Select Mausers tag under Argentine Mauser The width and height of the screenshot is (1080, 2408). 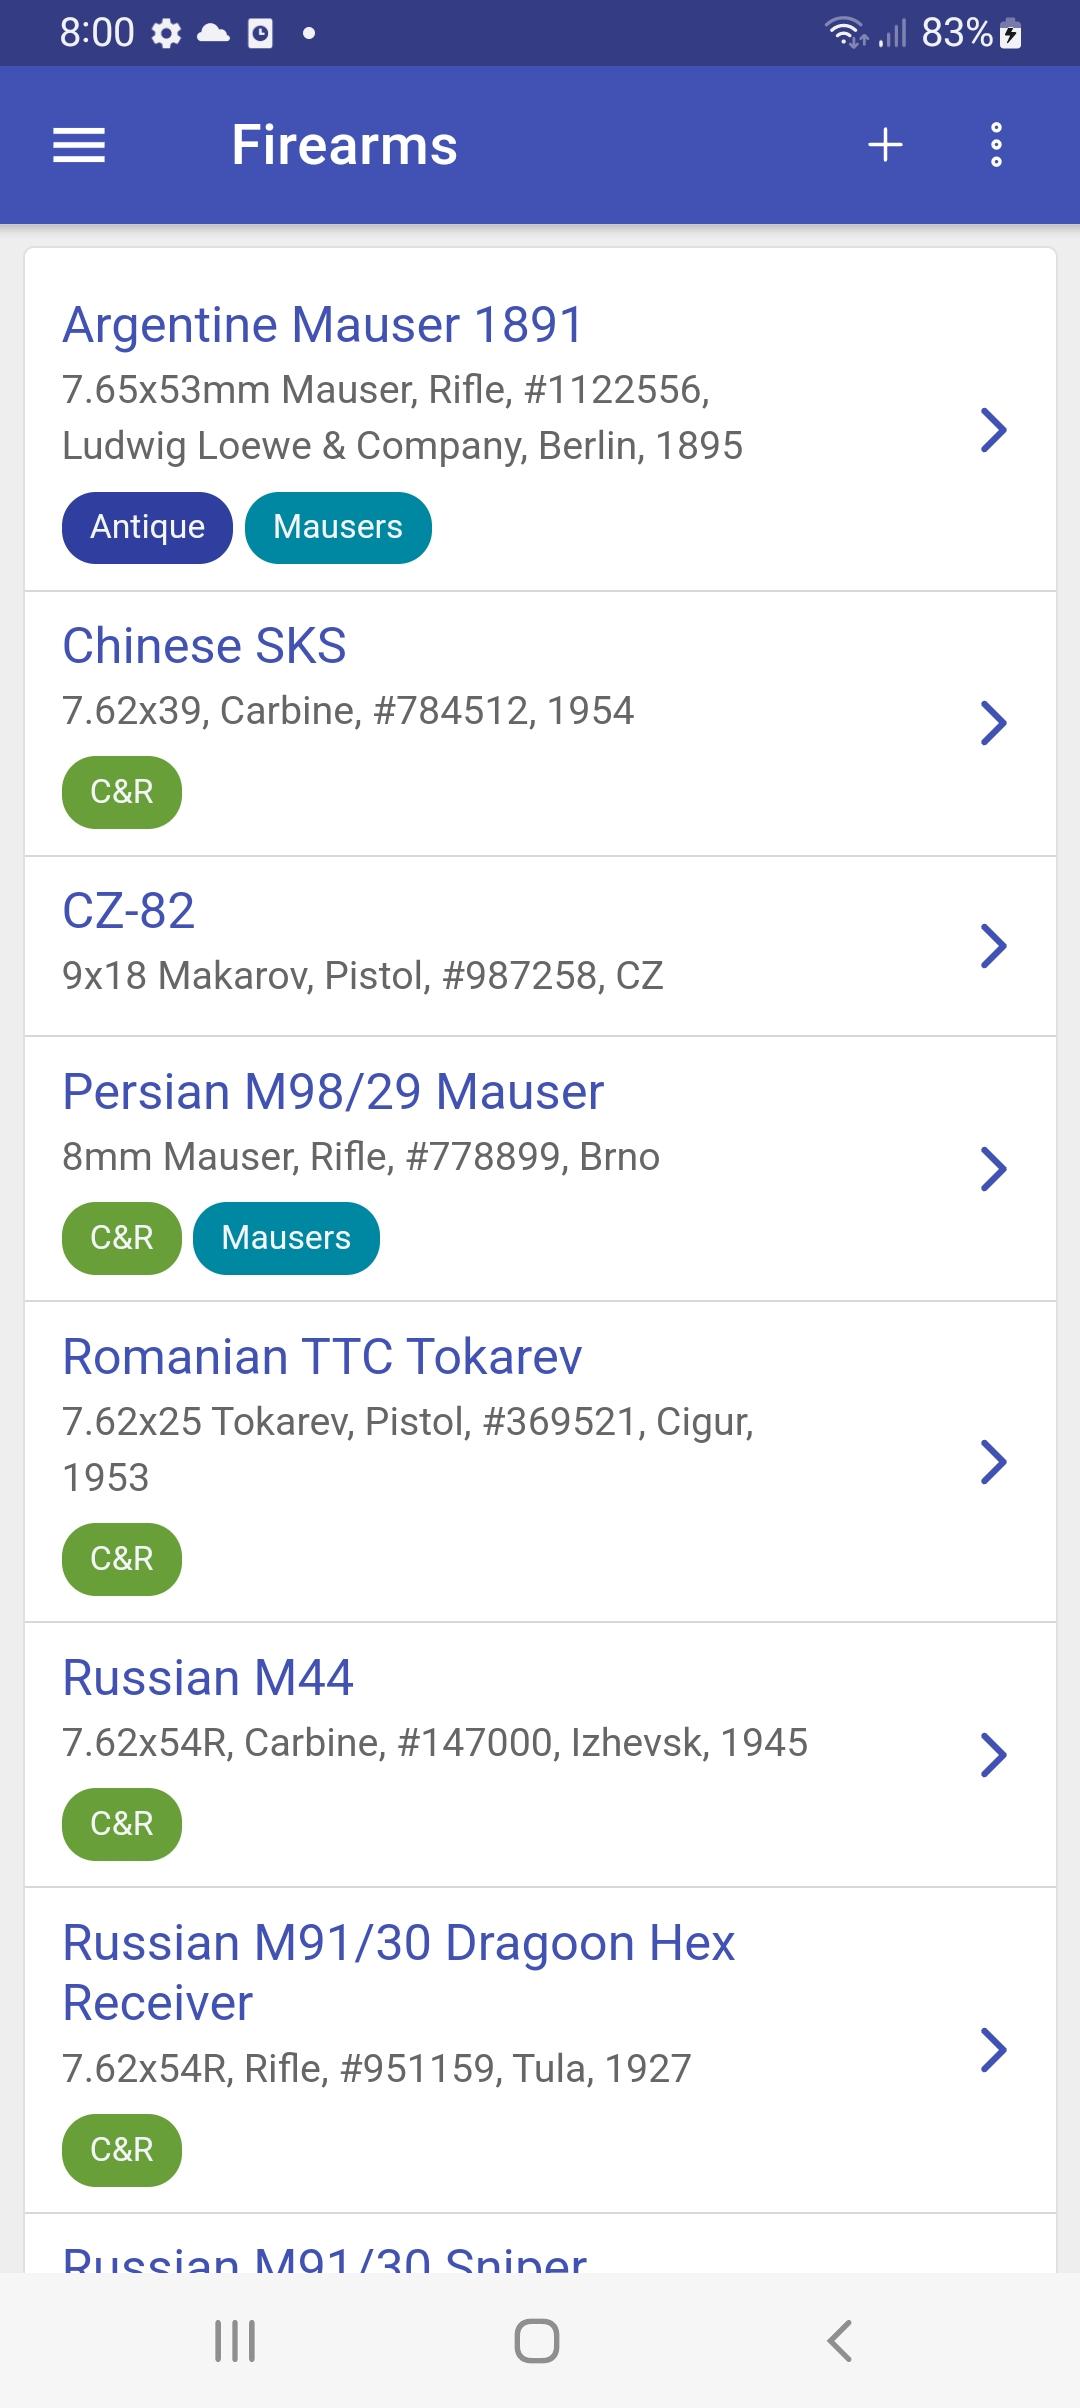coord(338,528)
